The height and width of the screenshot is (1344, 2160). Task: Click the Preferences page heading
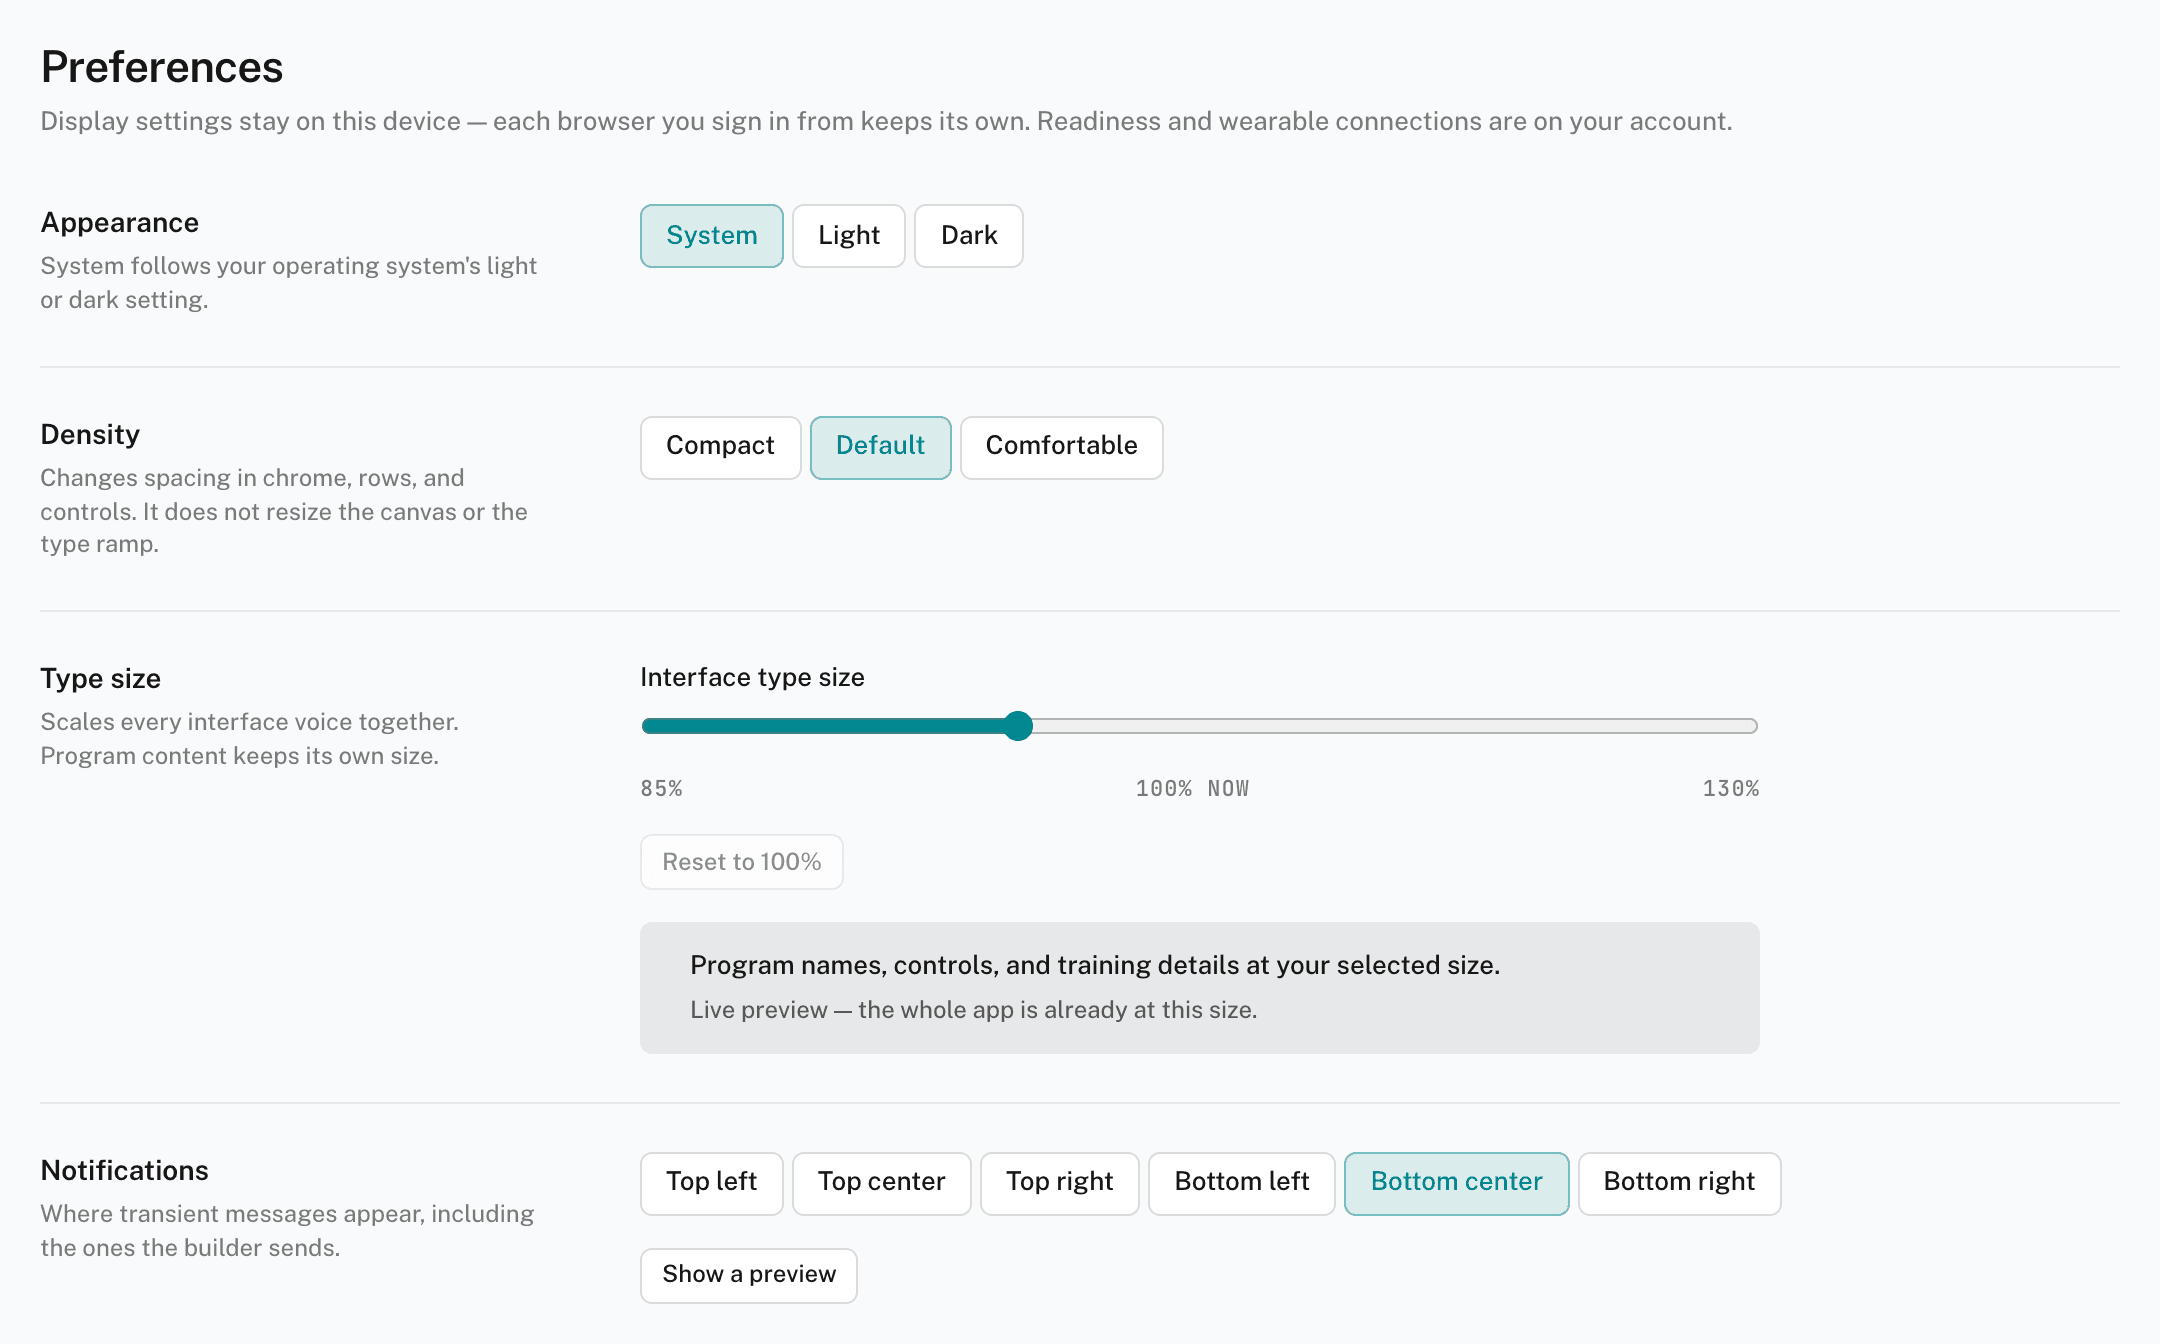(162, 67)
